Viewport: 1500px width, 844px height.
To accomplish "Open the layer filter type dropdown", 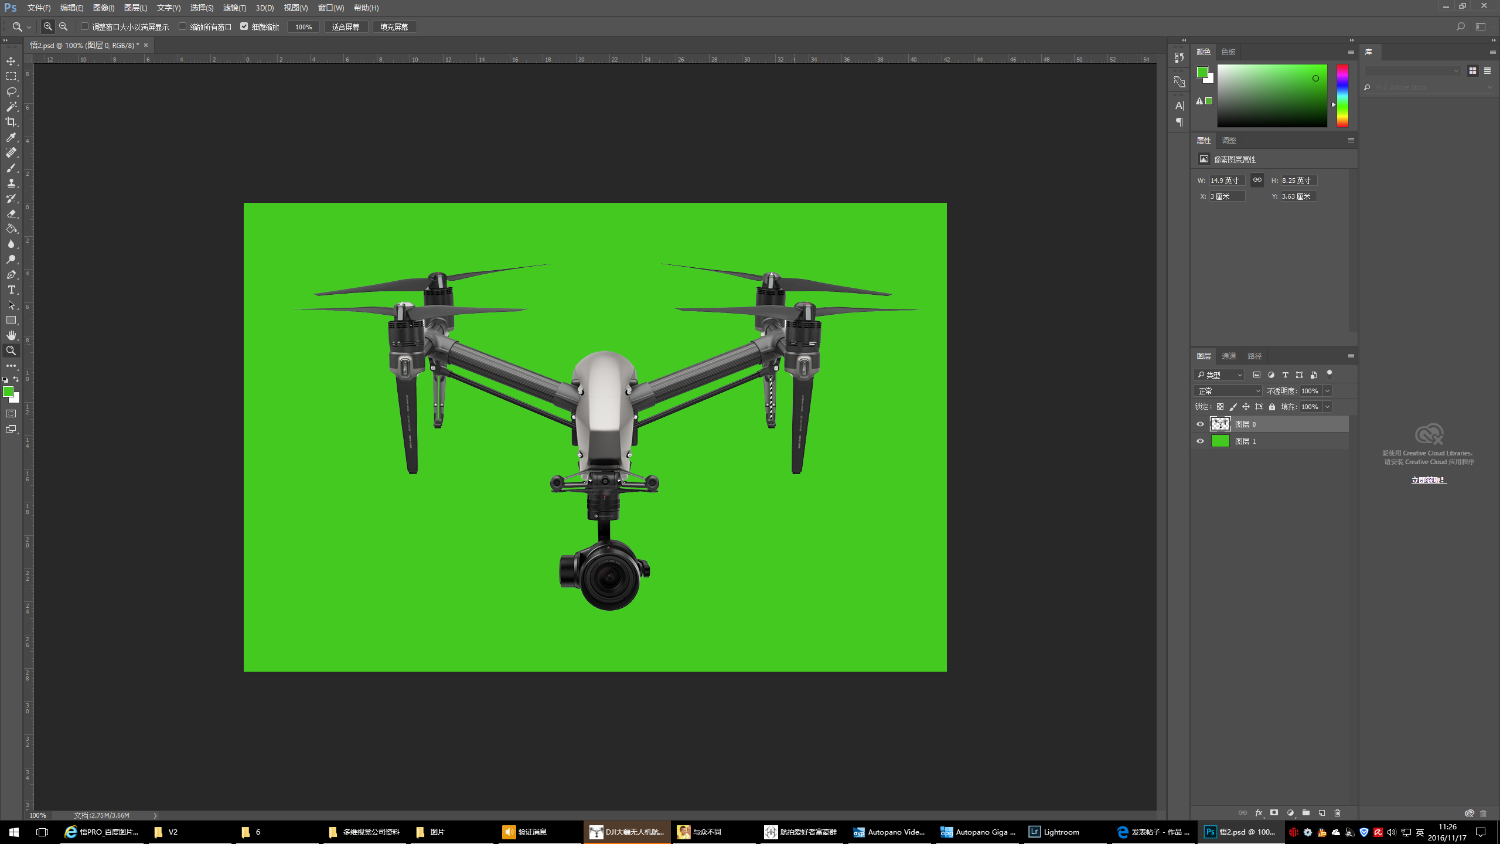I will 1219,375.
